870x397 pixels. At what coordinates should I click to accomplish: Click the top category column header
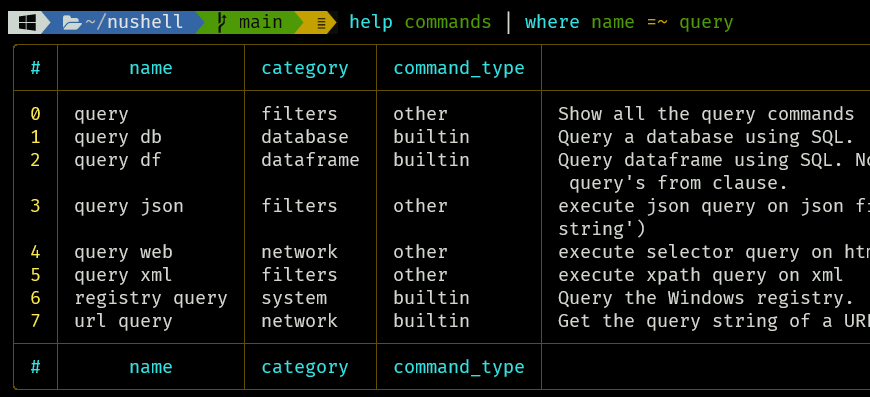[305, 69]
